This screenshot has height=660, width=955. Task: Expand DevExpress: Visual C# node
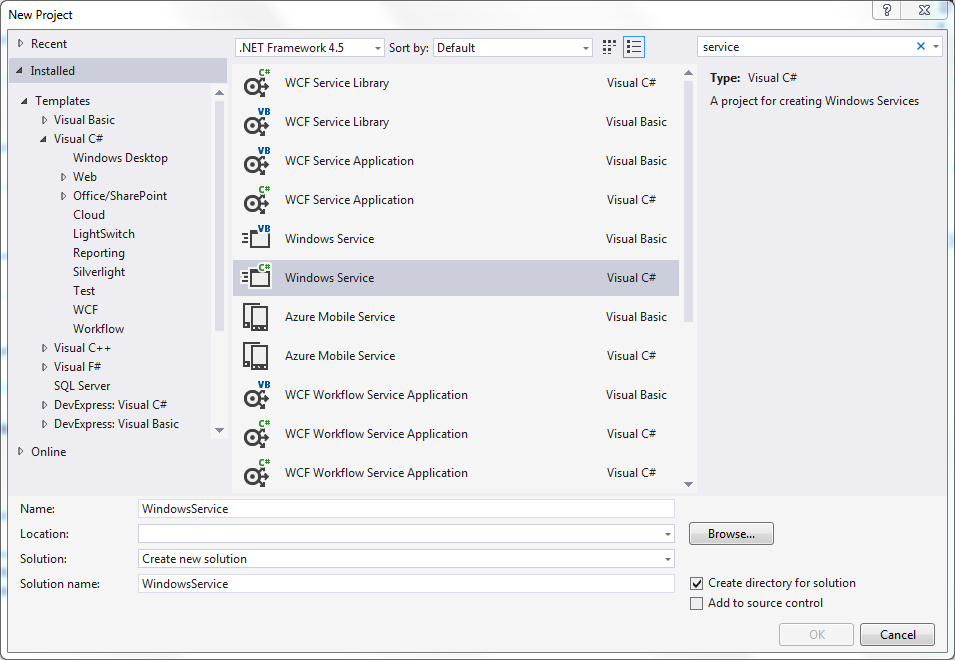(x=44, y=405)
